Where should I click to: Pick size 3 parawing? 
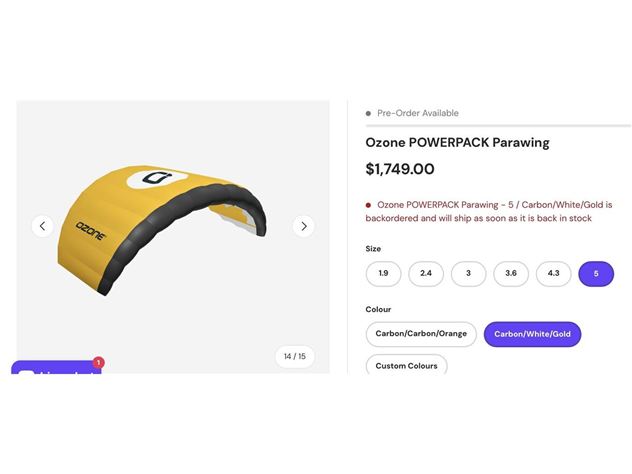(468, 274)
